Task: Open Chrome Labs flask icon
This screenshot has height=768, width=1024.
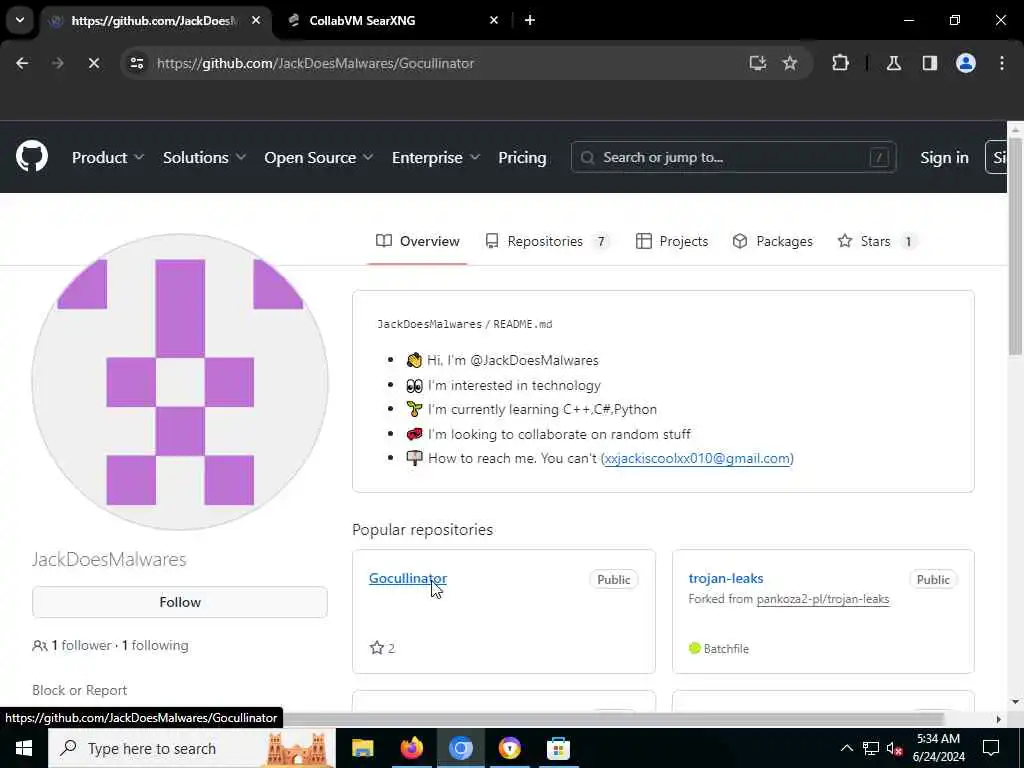Action: pos(894,63)
